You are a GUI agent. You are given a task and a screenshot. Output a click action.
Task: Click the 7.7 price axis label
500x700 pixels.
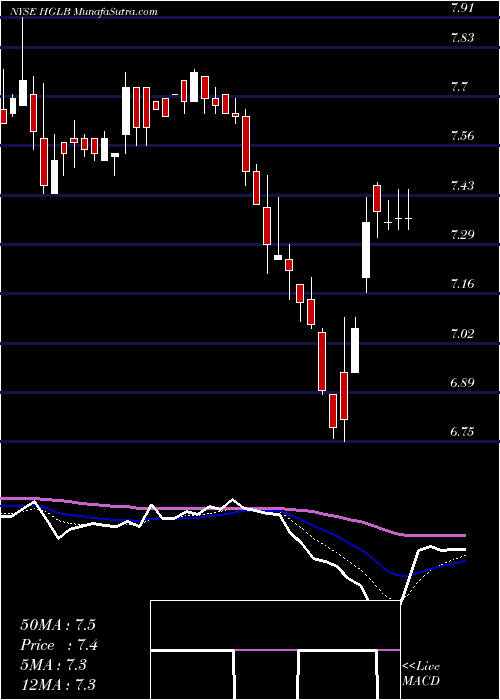pos(459,87)
